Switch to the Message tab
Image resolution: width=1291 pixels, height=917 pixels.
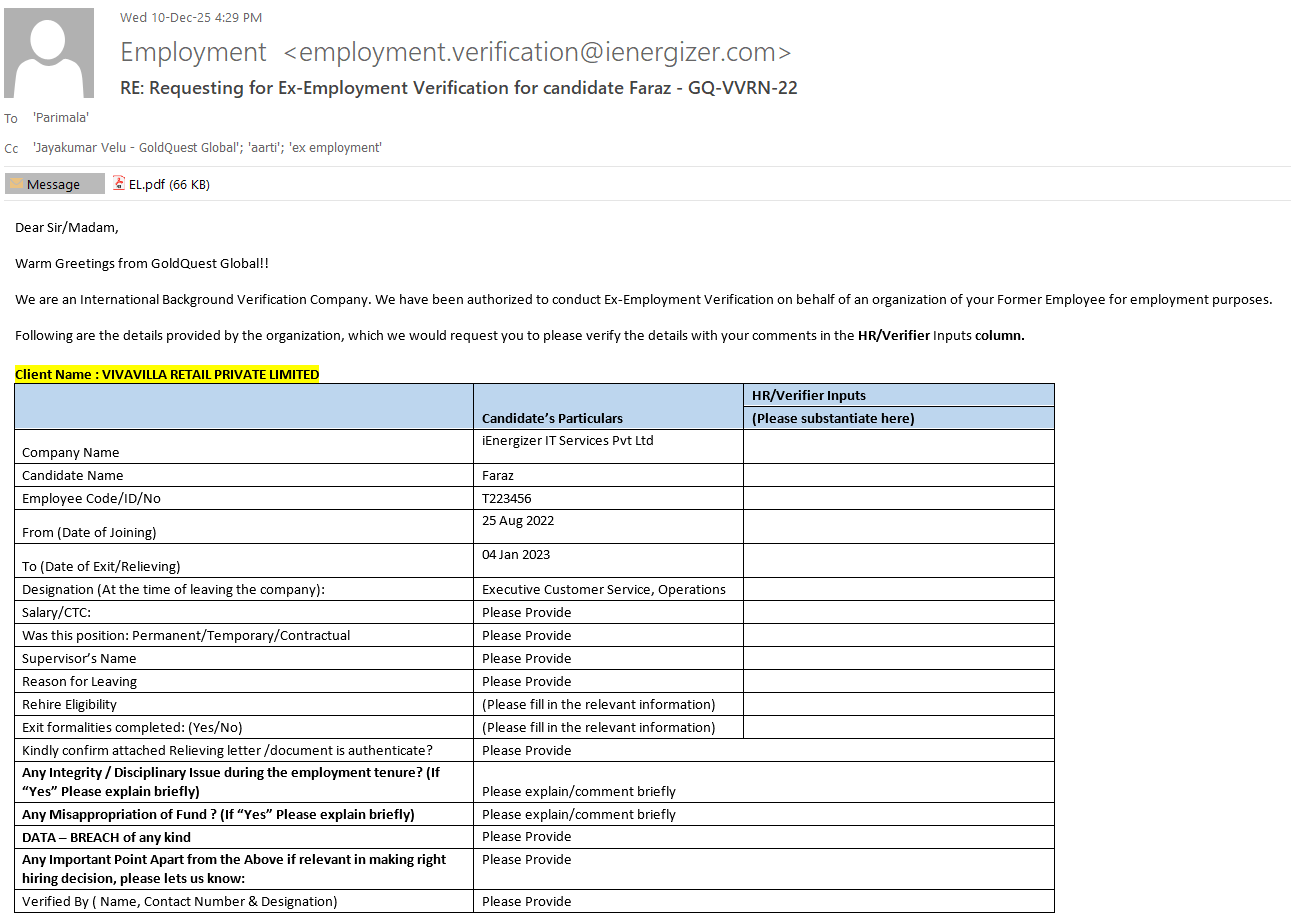(x=54, y=184)
